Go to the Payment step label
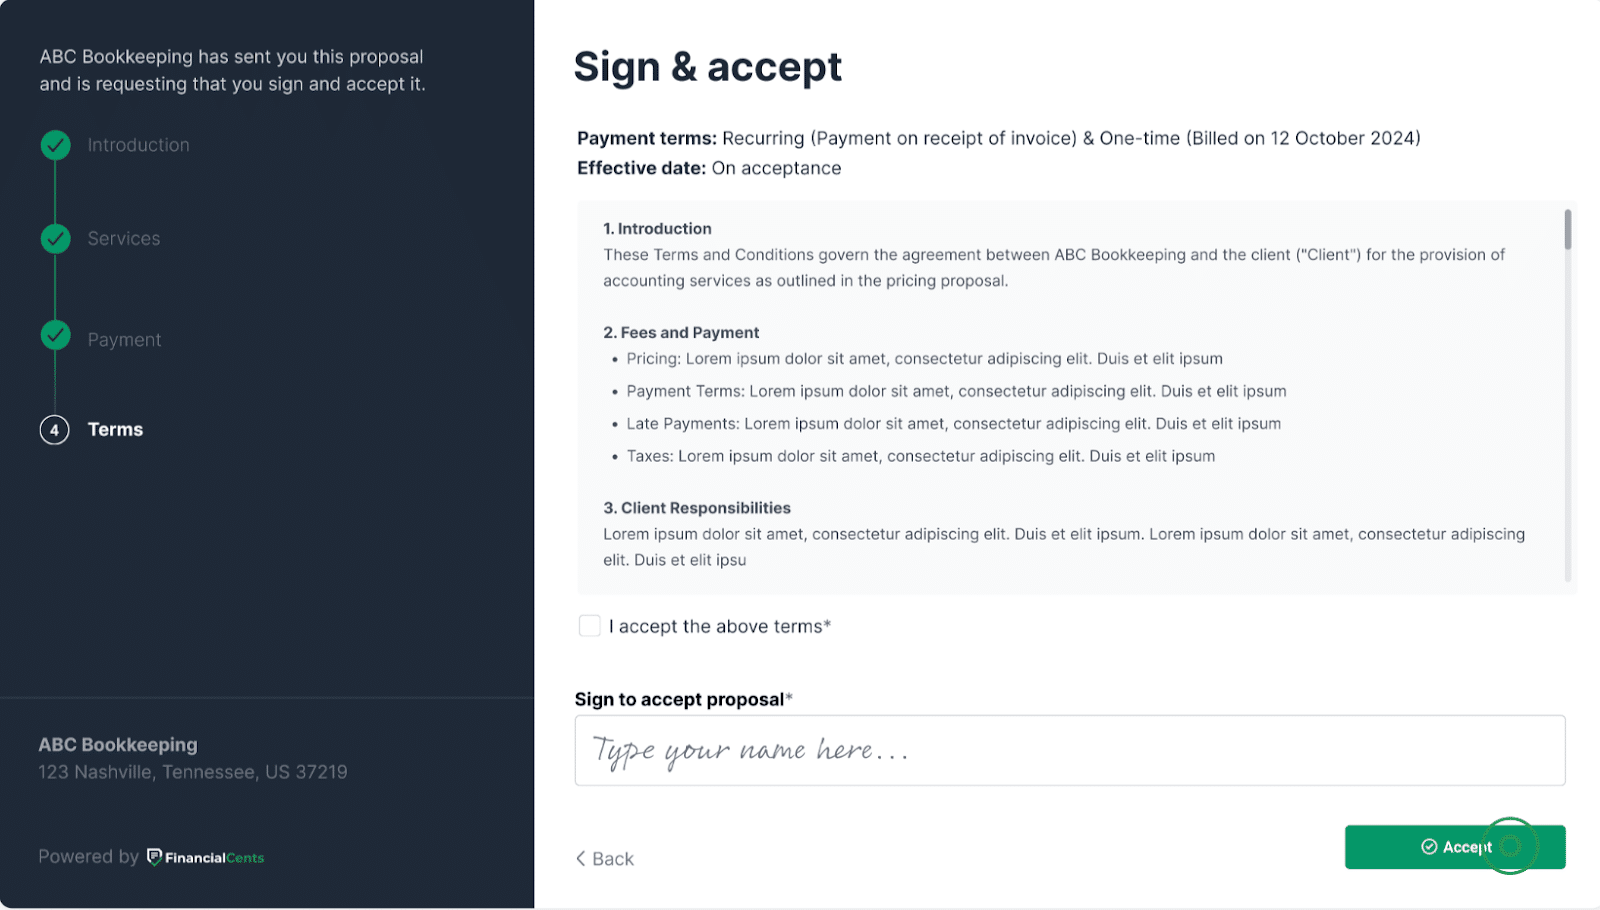The height and width of the screenshot is (910, 1600). pyautogui.click(x=124, y=340)
